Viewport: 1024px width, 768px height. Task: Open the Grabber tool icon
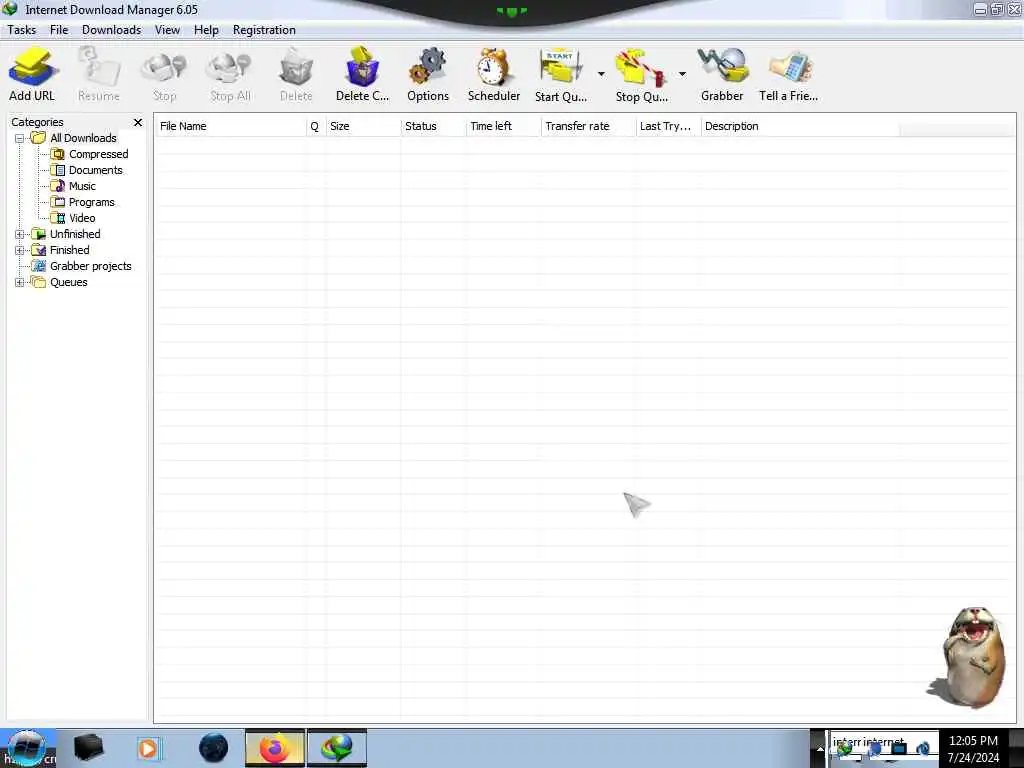coord(722,67)
